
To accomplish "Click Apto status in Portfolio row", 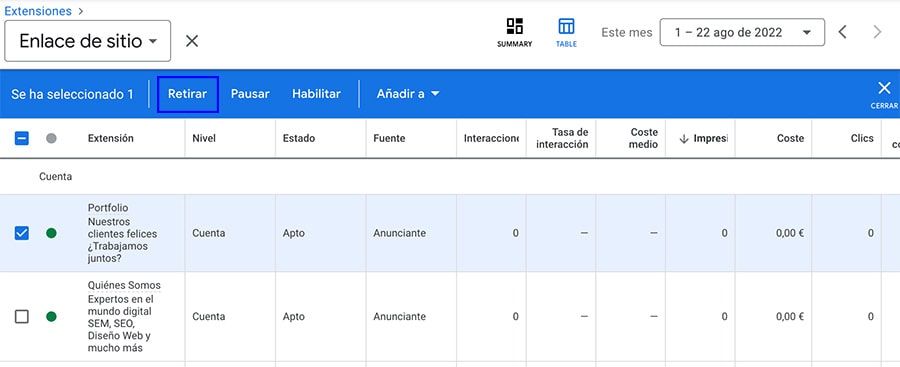I will point(294,233).
